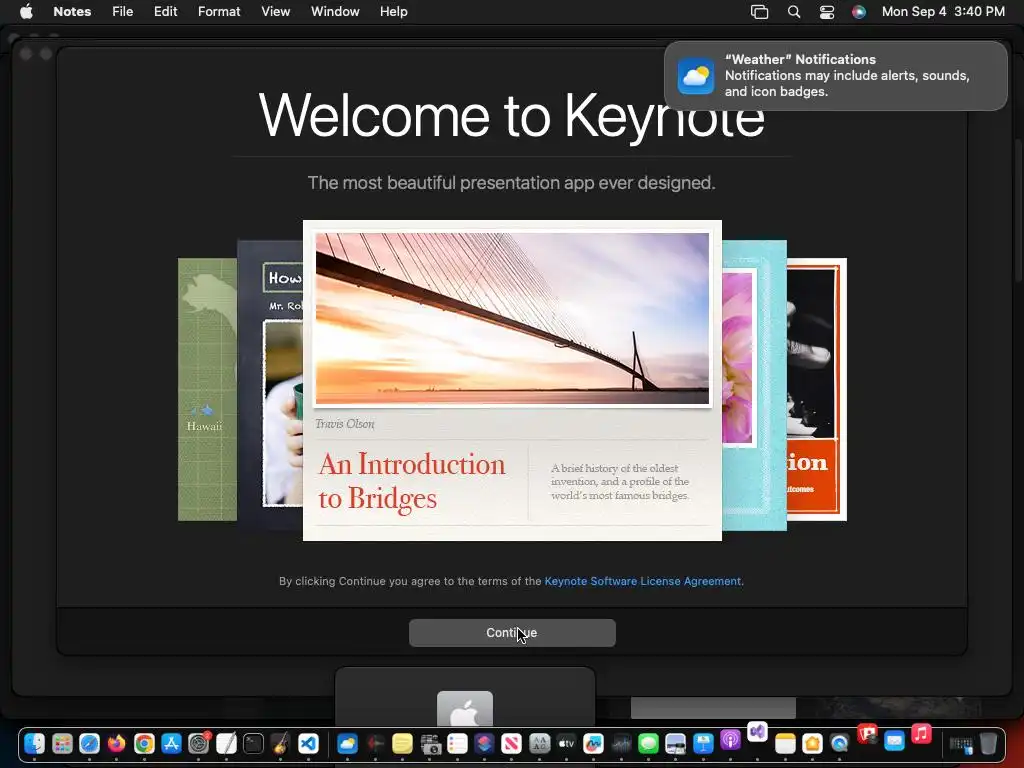Image resolution: width=1024 pixels, height=768 pixels.
Task: Open Visual Studio Code from the Dock
Action: (x=308, y=743)
